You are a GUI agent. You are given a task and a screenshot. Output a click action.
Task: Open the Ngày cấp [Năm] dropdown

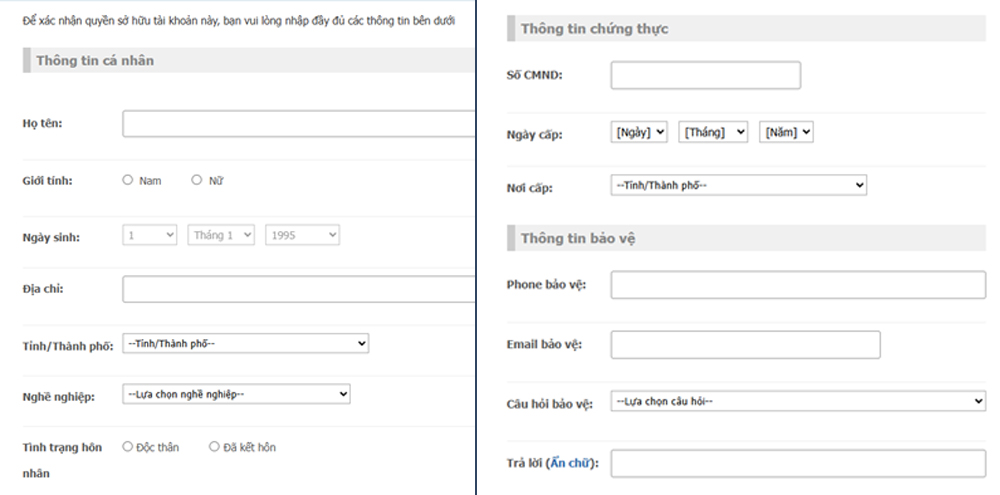point(787,132)
